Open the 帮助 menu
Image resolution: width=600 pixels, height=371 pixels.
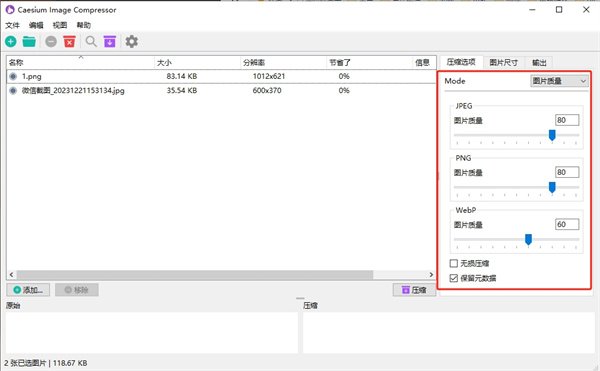coord(83,25)
